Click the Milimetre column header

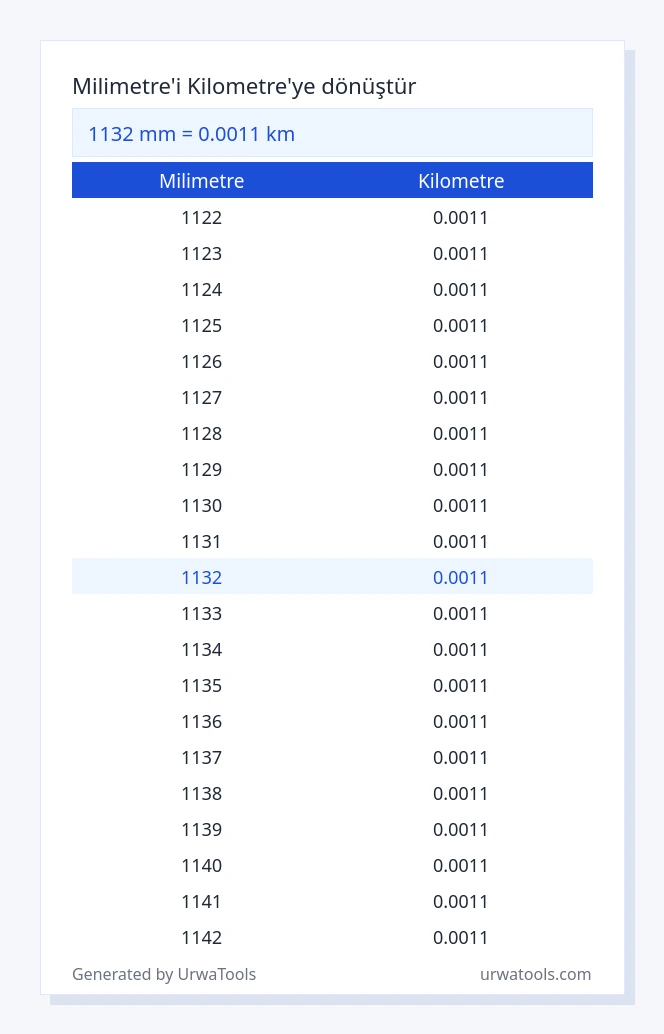pos(202,181)
